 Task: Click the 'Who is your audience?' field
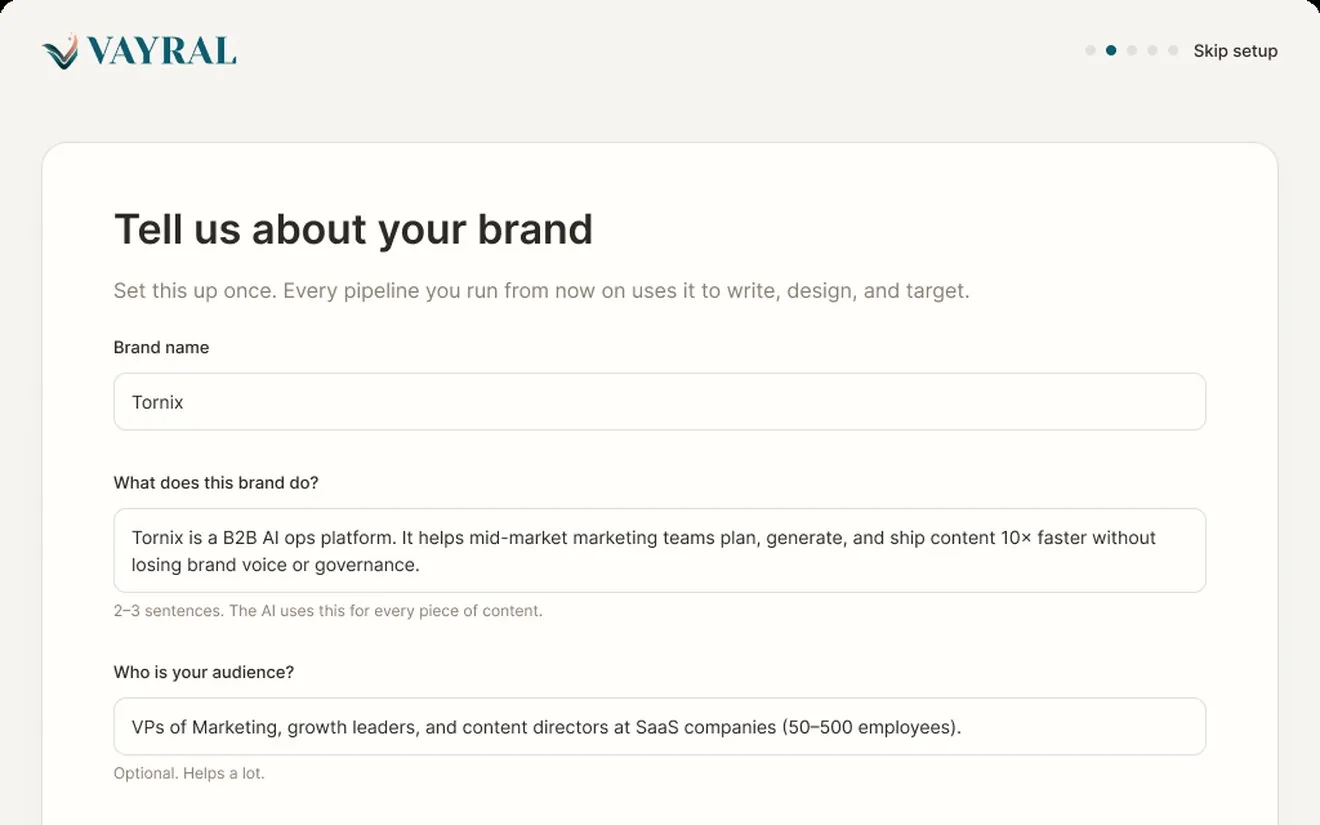click(x=659, y=727)
